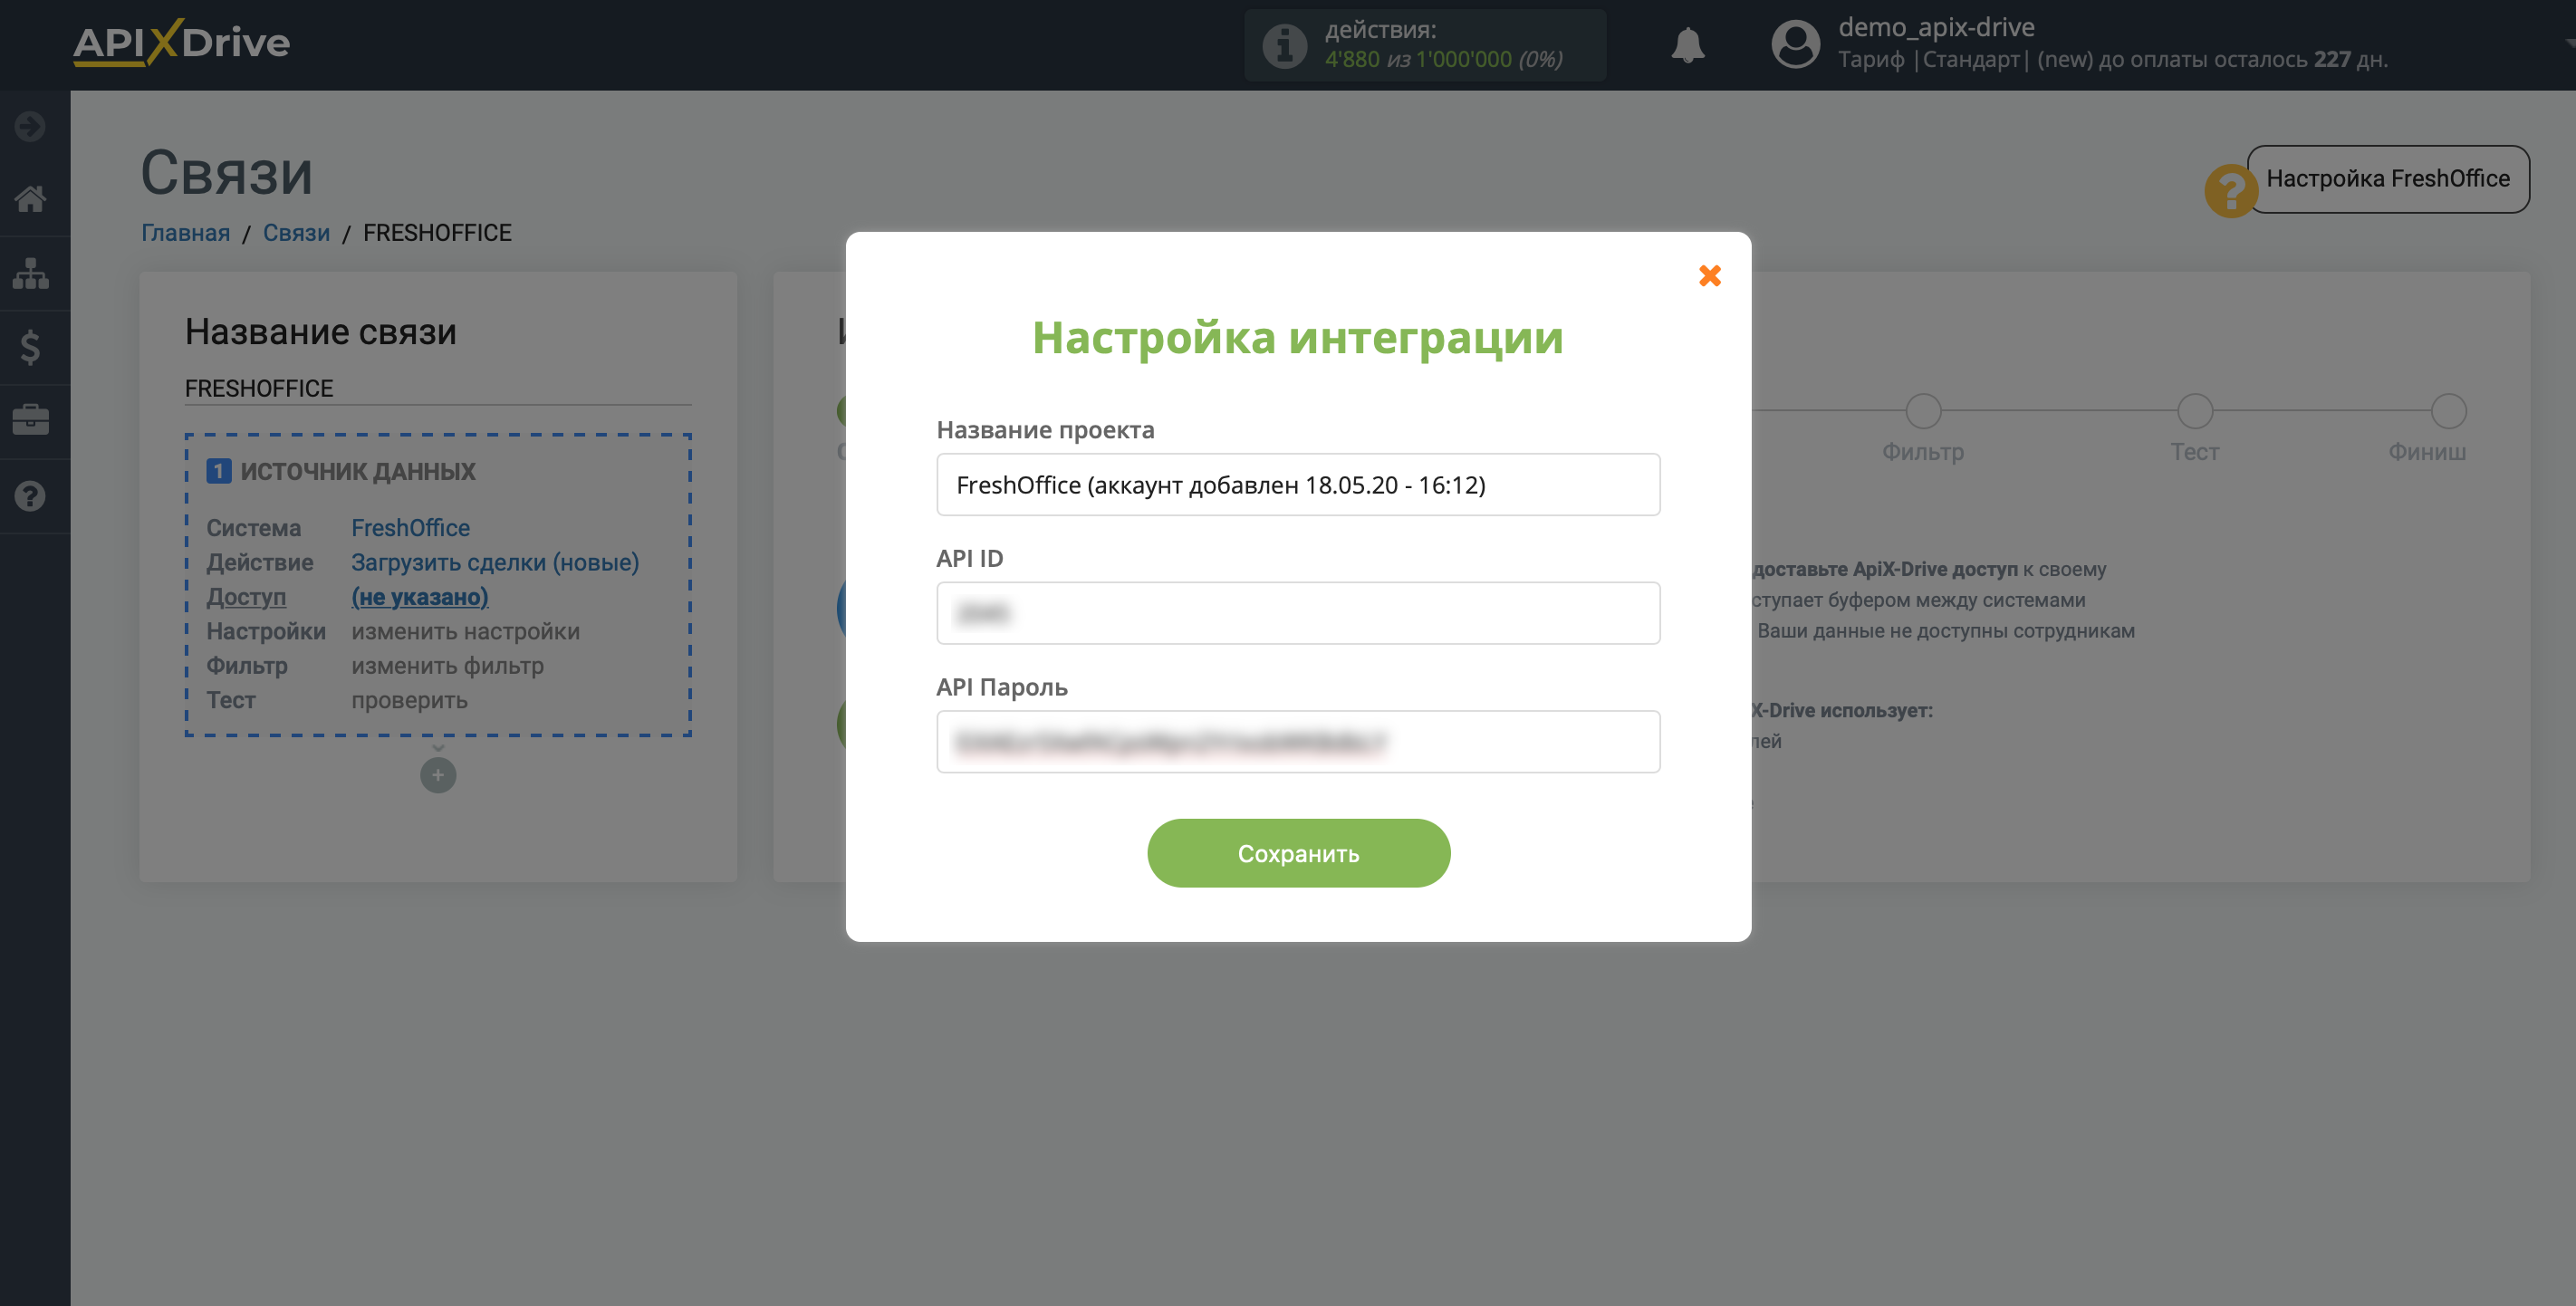Click the info icon beside действия
This screenshot has width=2576, height=1306.
click(x=1284, y=45)
